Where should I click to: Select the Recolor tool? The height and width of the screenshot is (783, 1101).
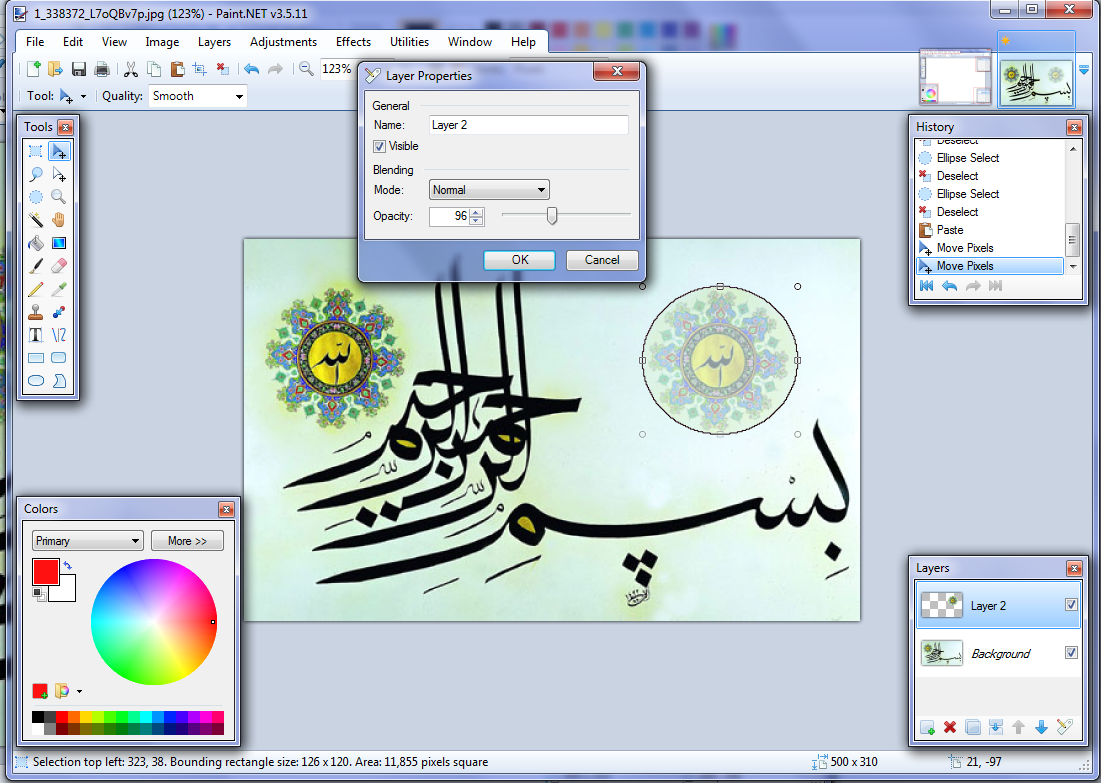[x=59, y=312]
